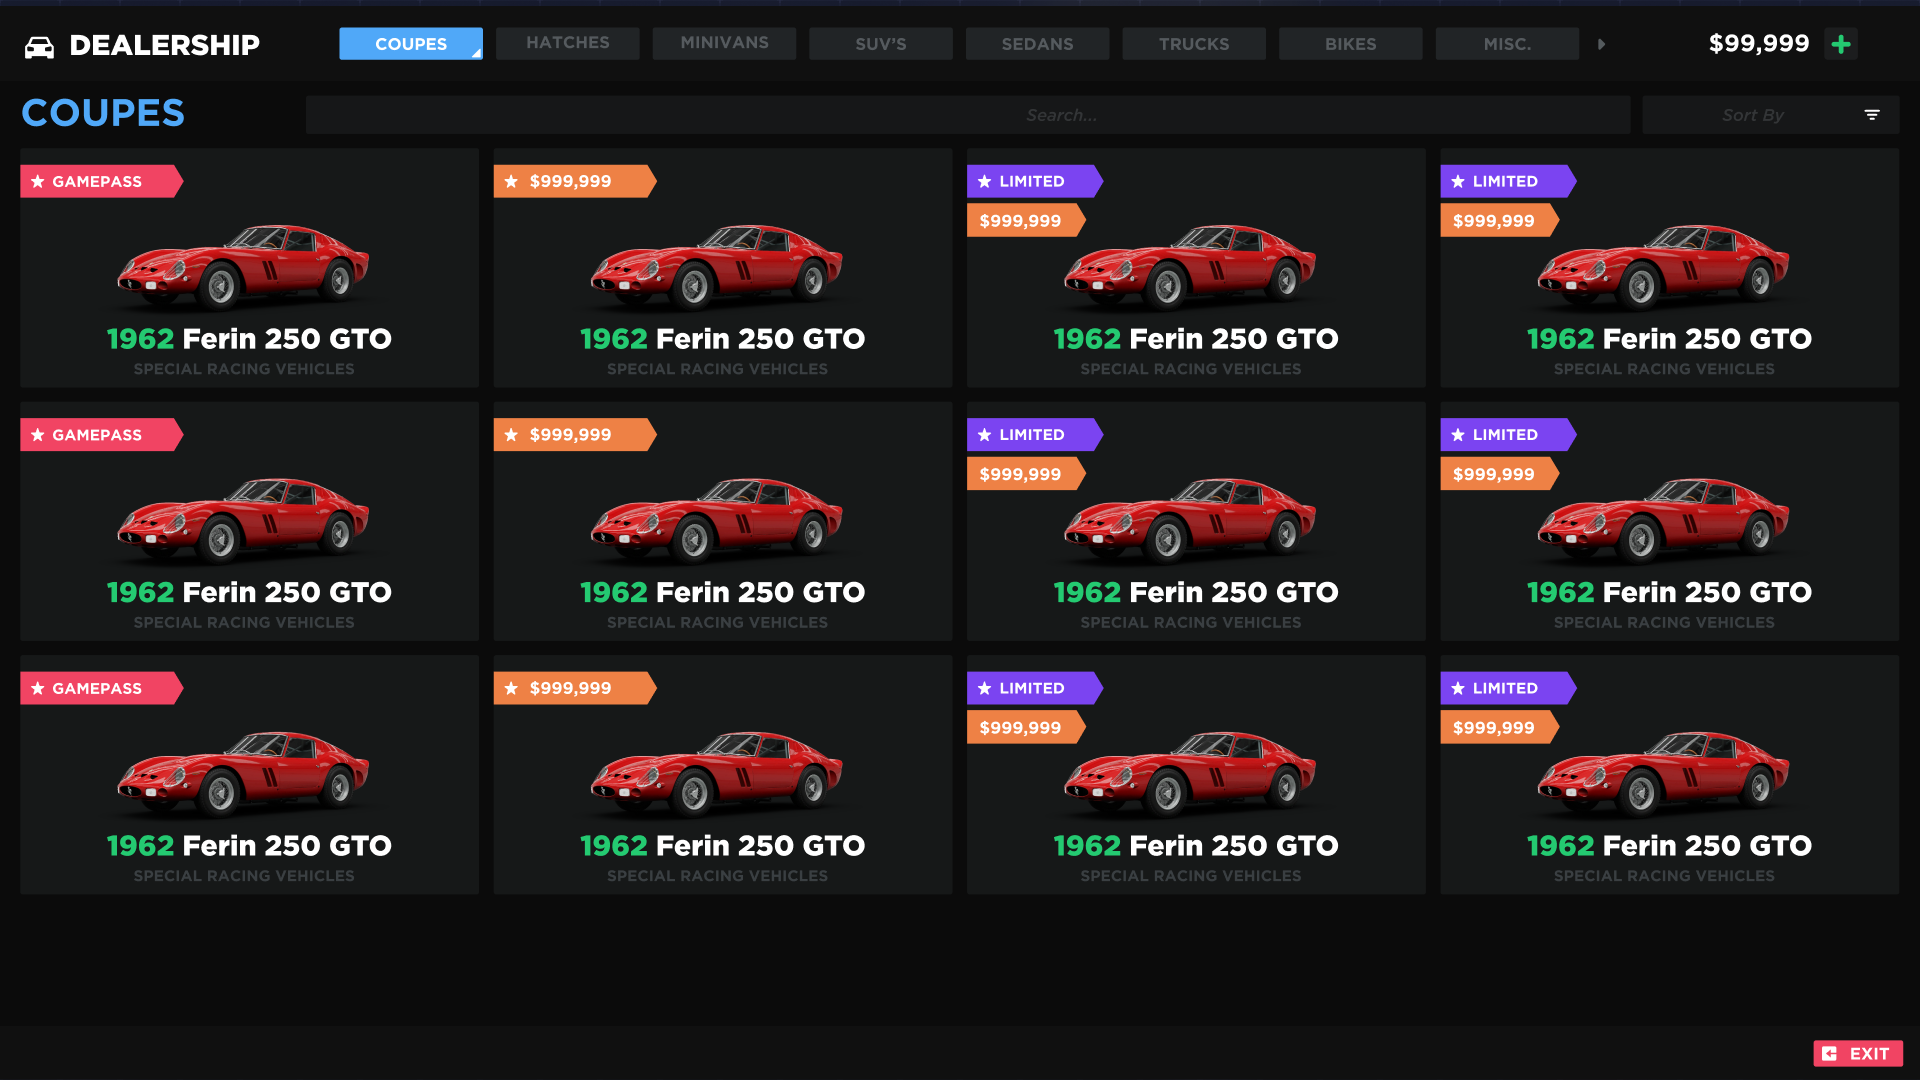Viewport: 1920px width, 1080px height.
Task: Switch to the TRUCKS tab
Action: click(x=1193, y=44)
